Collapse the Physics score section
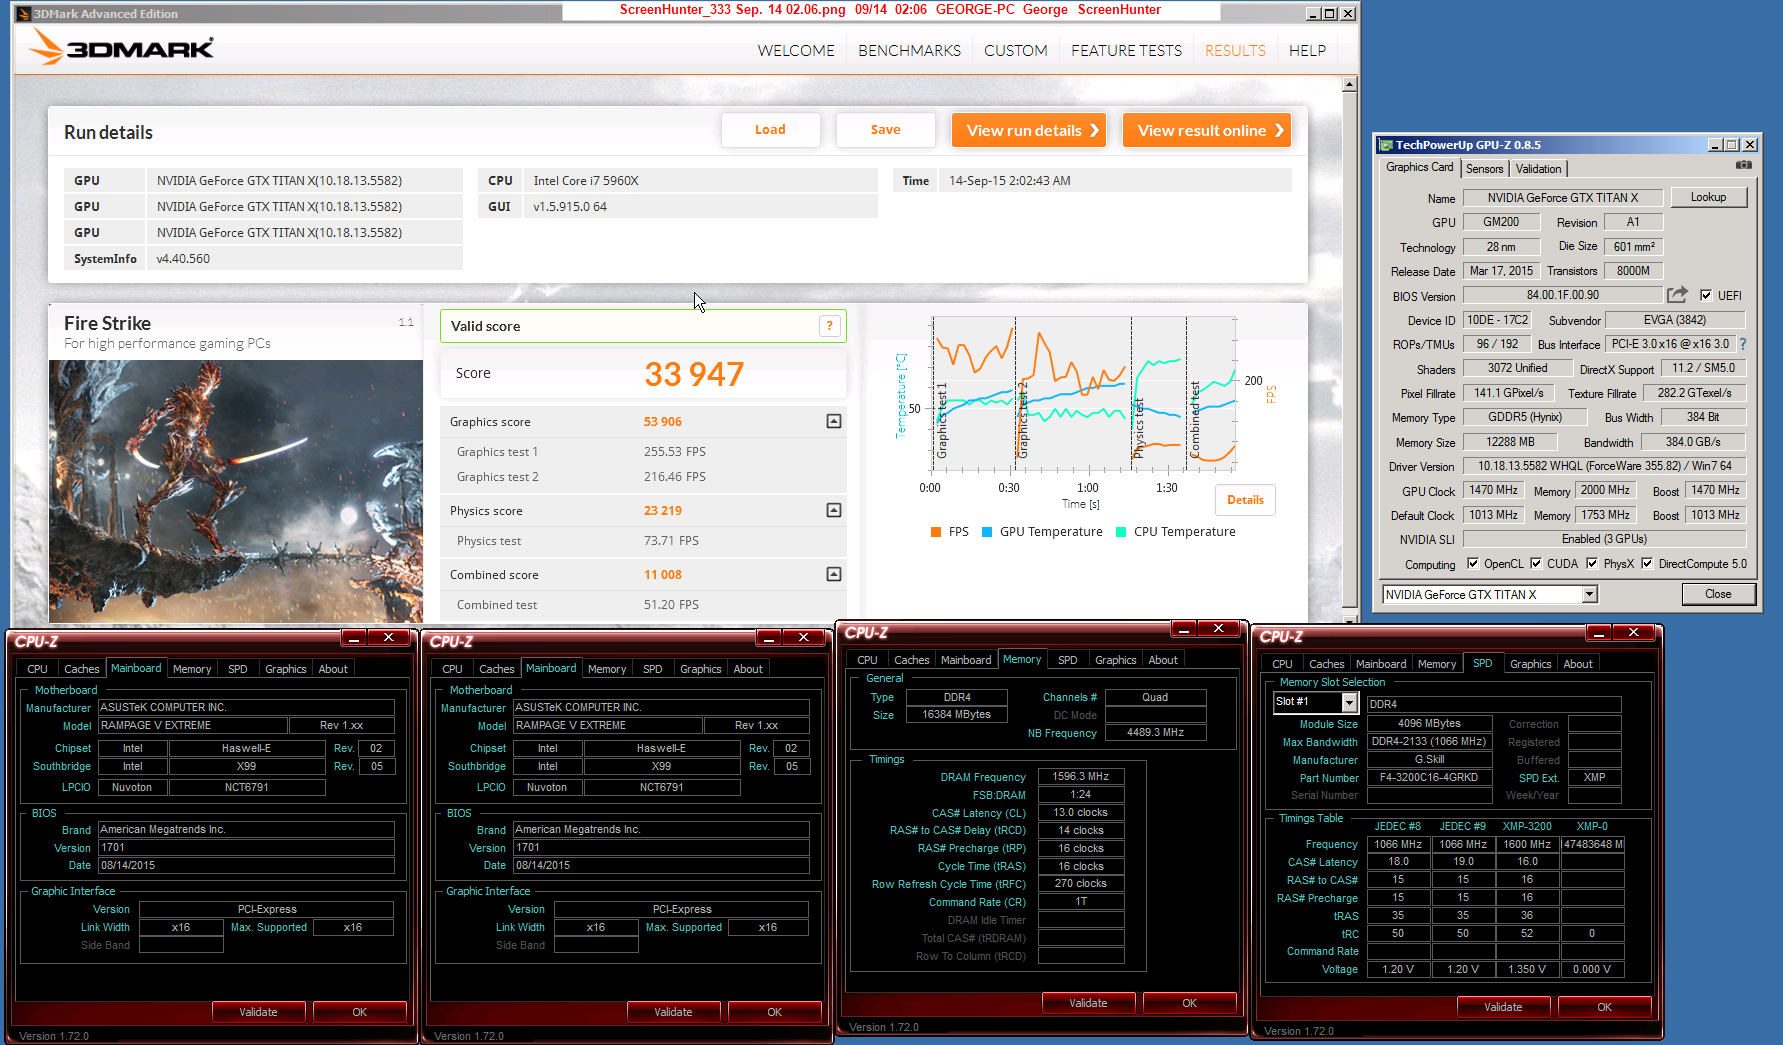 834,510
